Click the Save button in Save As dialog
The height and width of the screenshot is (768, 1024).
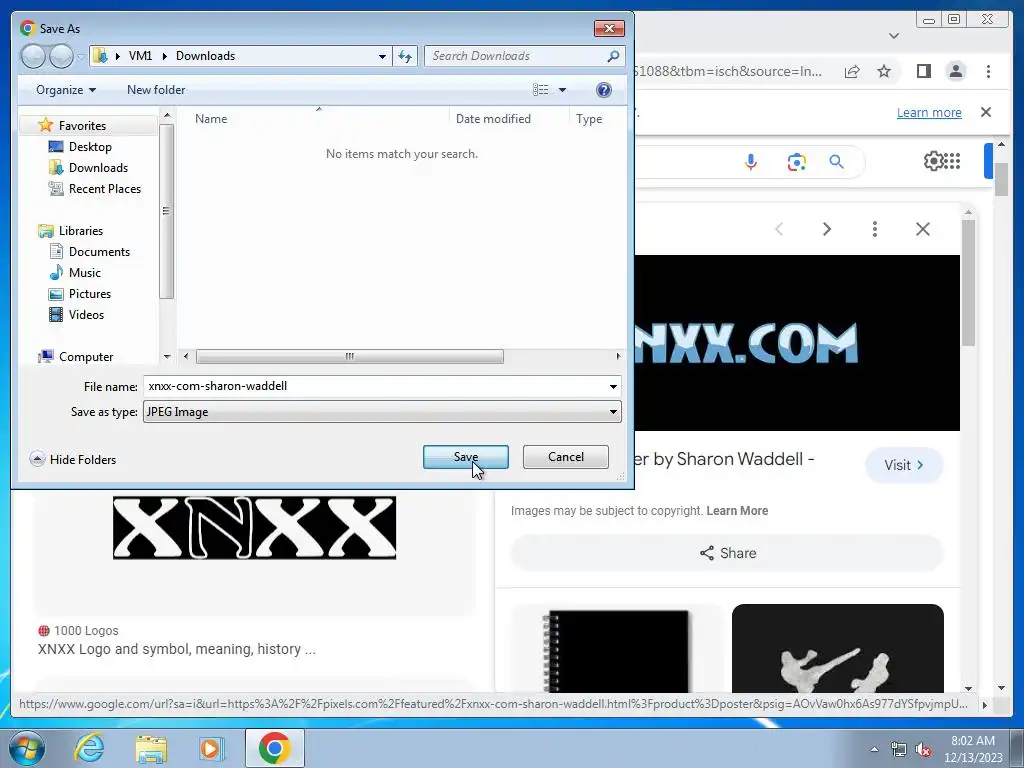pos(466,457)
